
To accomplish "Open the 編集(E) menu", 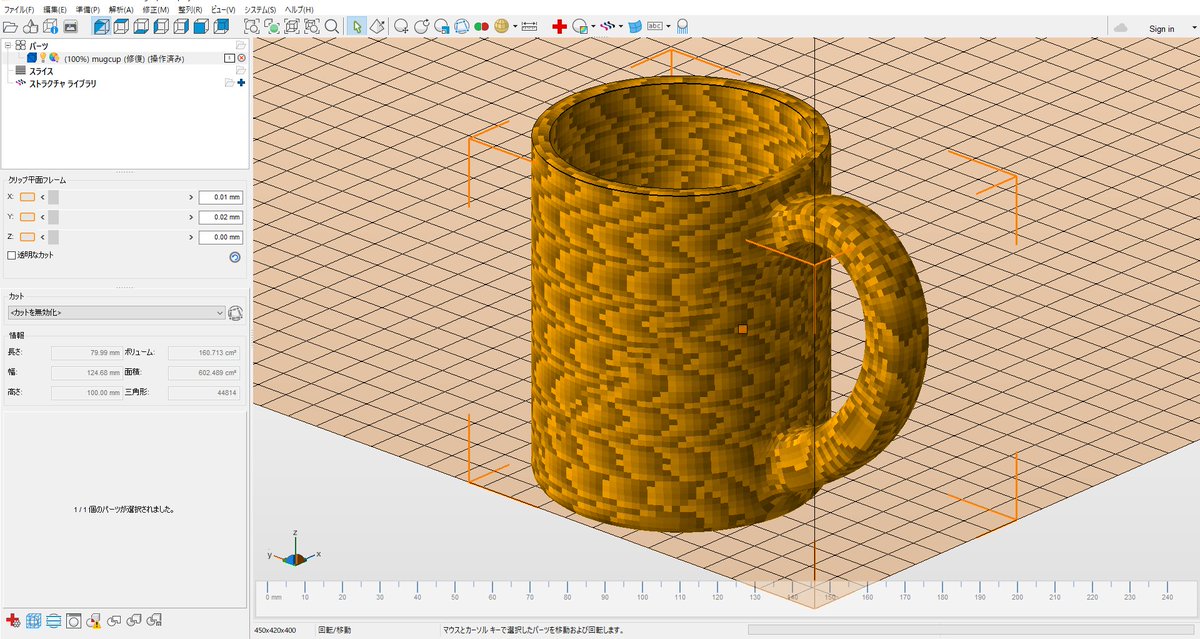I will [54, 9].
